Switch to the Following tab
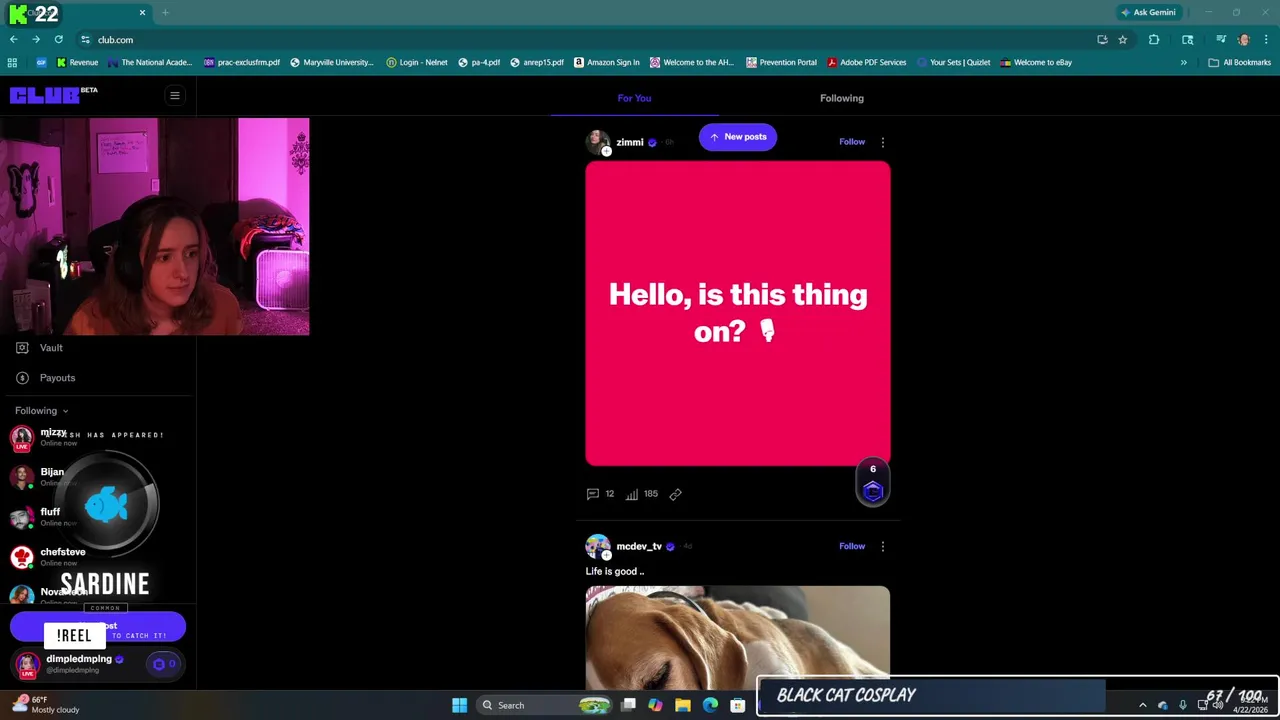 842,98
